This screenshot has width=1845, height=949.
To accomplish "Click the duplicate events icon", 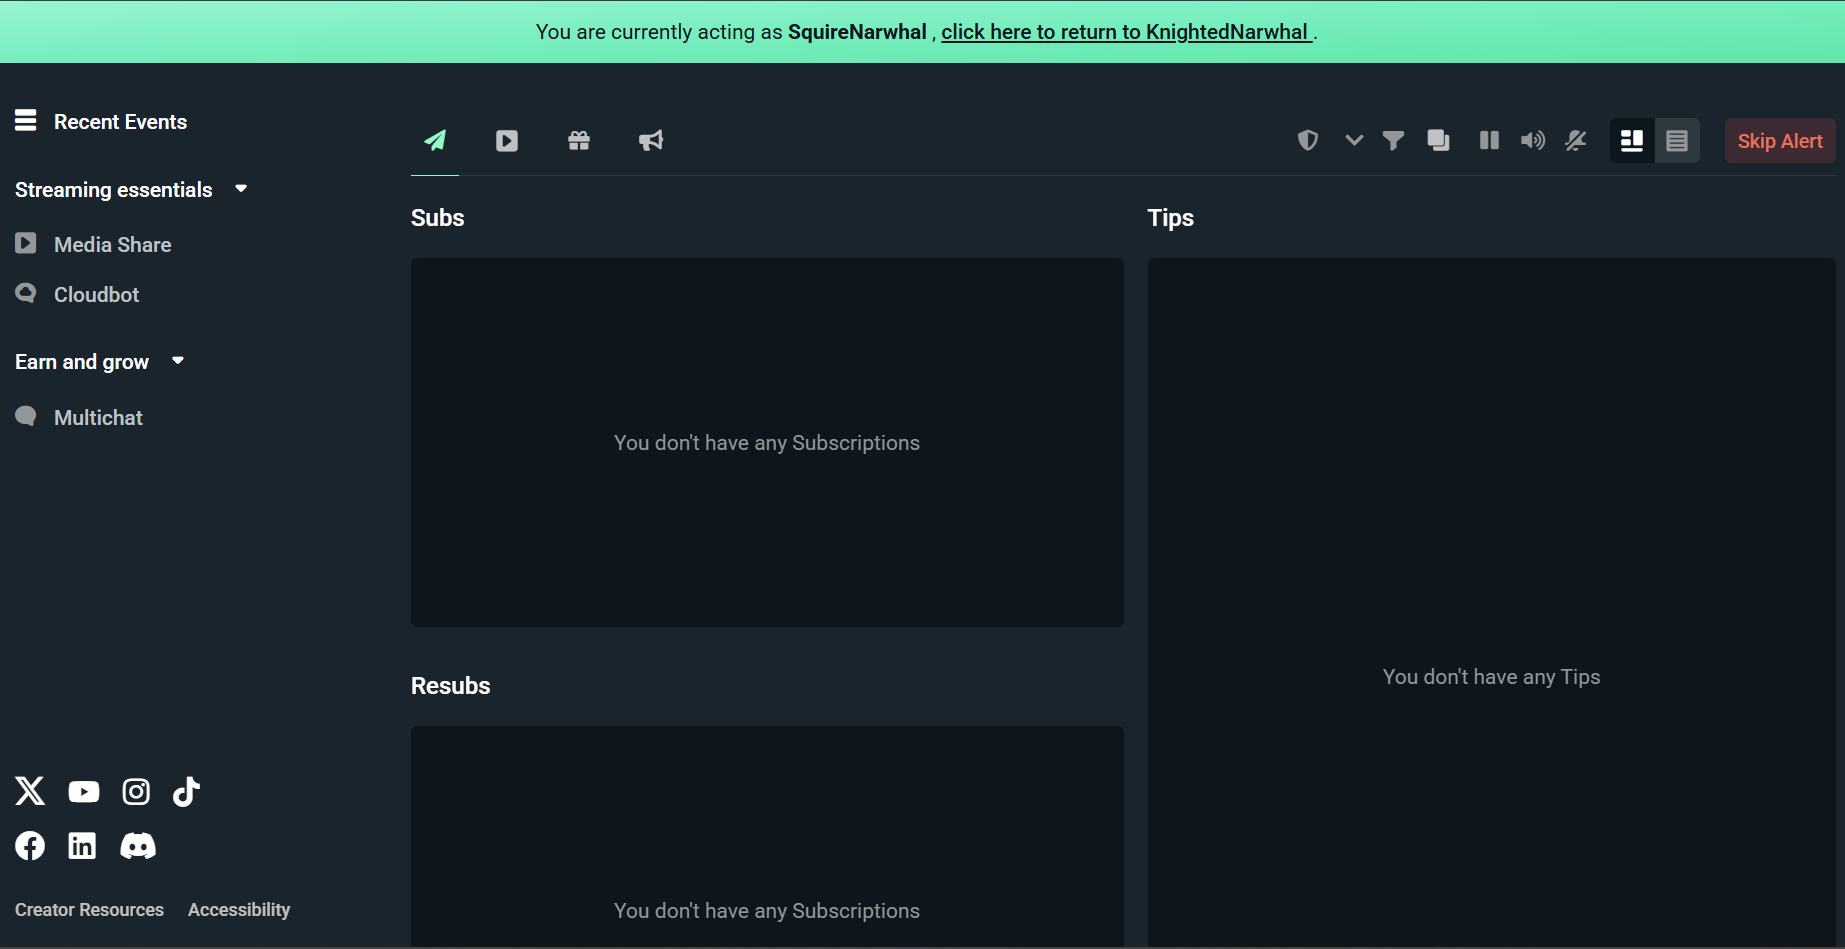I will [1438, 140].
